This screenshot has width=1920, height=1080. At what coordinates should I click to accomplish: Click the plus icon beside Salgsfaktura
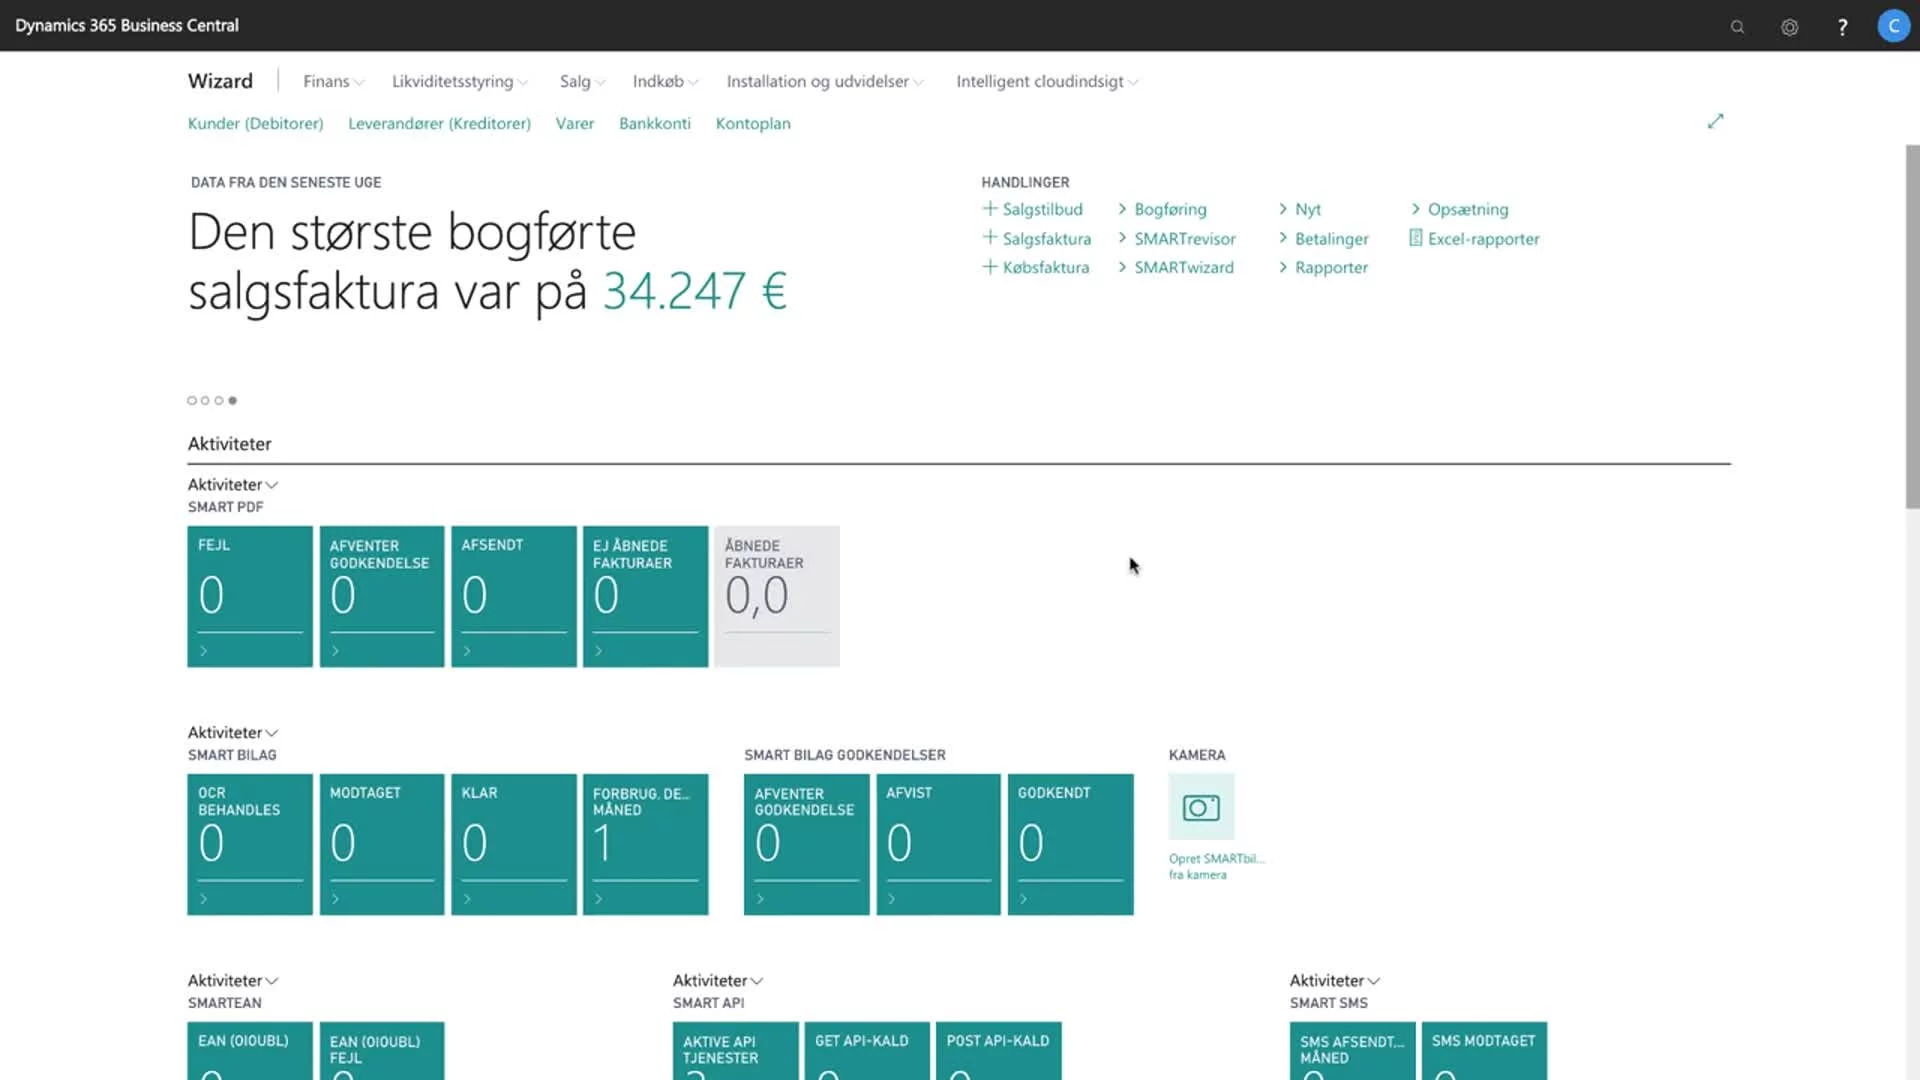tap(989, 237)
